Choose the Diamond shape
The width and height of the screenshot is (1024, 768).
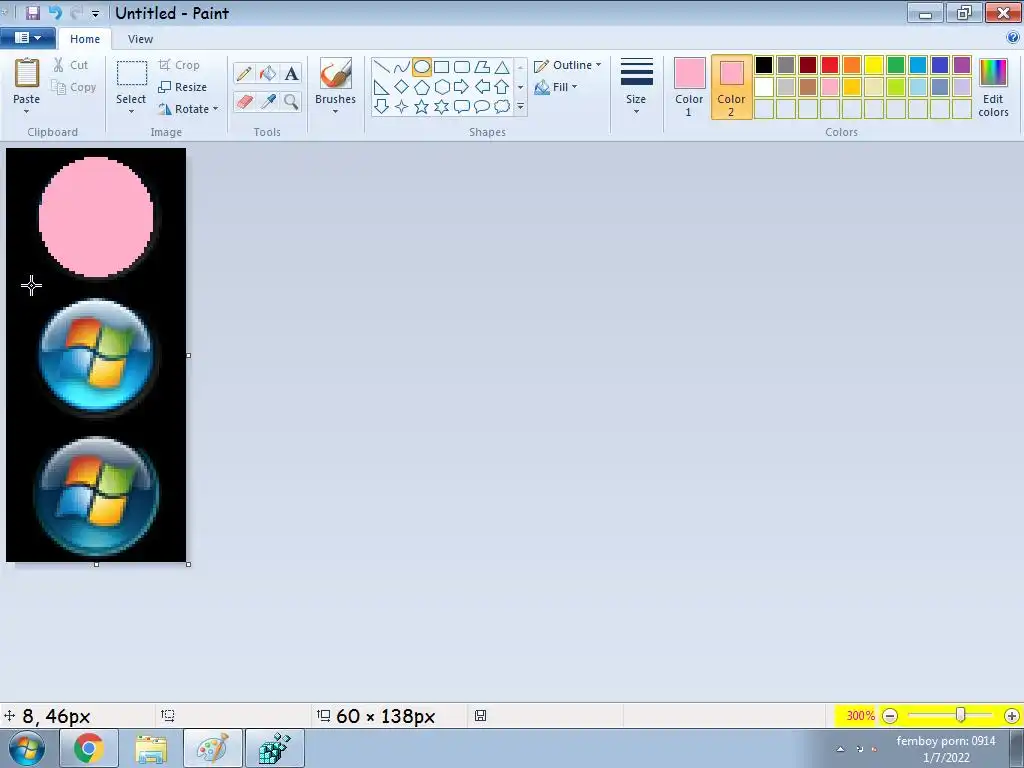click(402, 87)
